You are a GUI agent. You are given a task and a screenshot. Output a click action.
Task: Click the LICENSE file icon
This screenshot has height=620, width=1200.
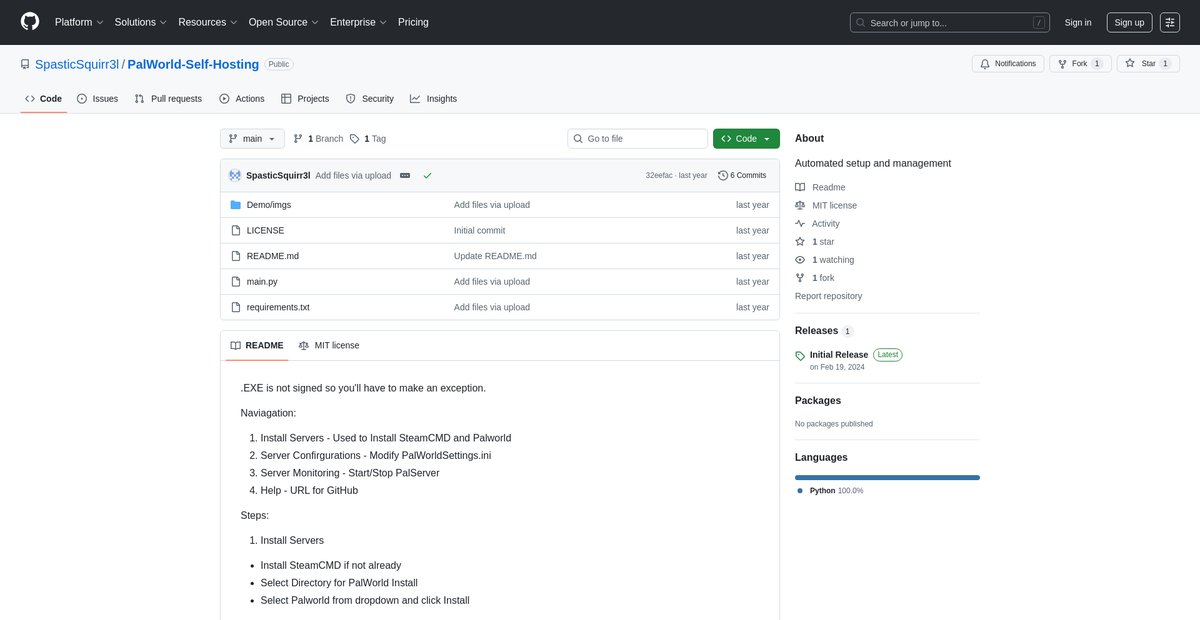236,230
